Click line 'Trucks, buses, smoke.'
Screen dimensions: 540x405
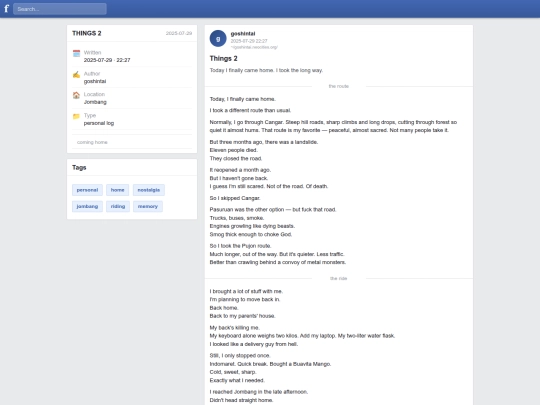pyautogui.click(x=237, y=218)
